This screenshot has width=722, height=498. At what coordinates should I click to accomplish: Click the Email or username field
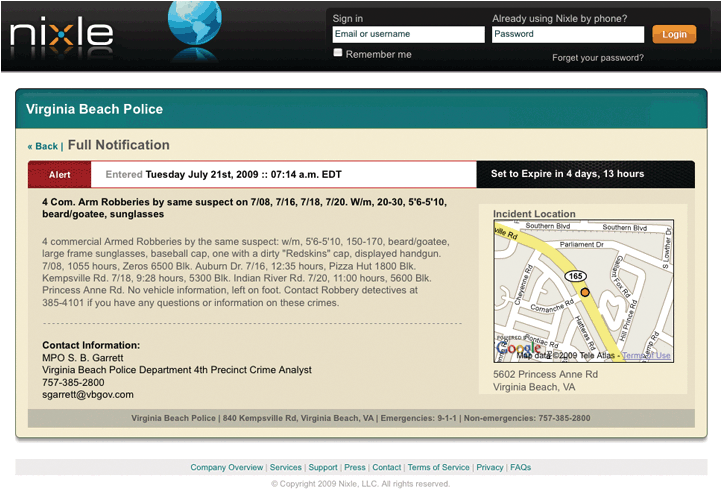[408, 34]
